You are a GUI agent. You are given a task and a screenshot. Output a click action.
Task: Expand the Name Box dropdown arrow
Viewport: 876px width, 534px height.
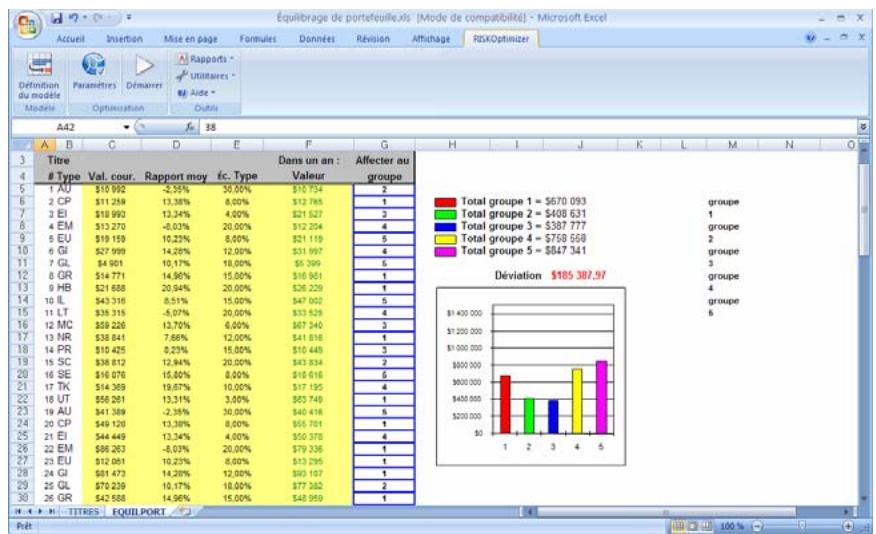click(x=126, y=127)
